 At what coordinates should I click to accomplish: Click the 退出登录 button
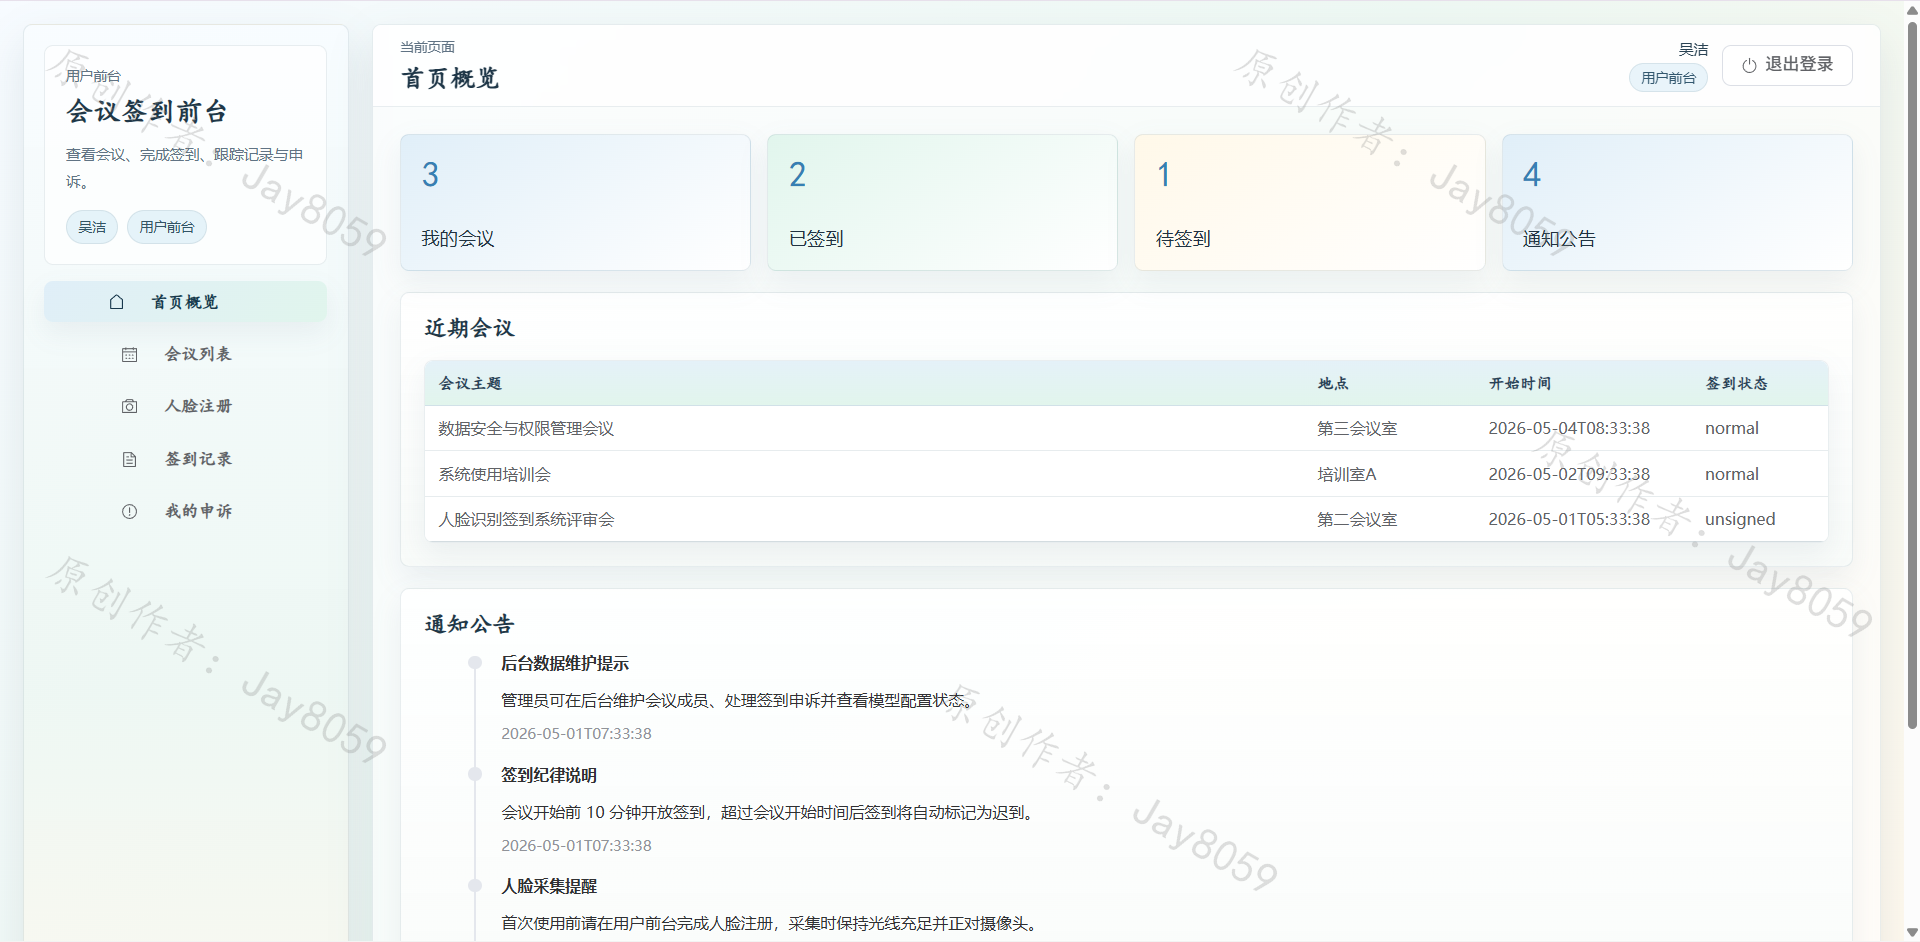[x=1787, y=65]
